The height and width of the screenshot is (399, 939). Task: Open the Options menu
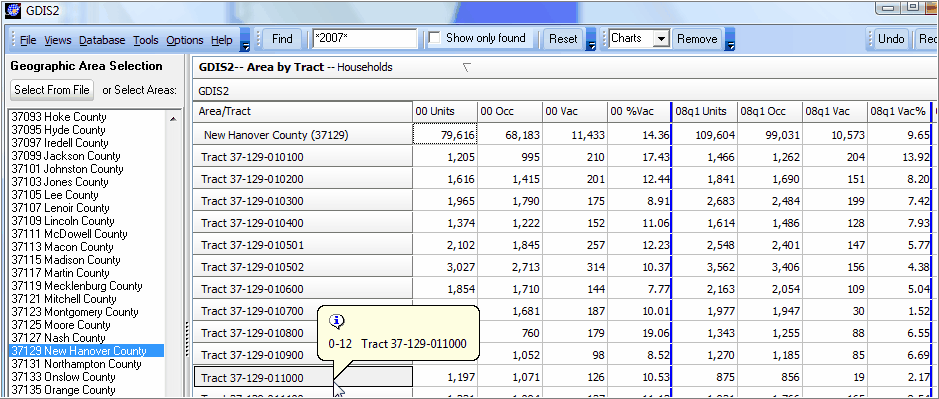184,40
